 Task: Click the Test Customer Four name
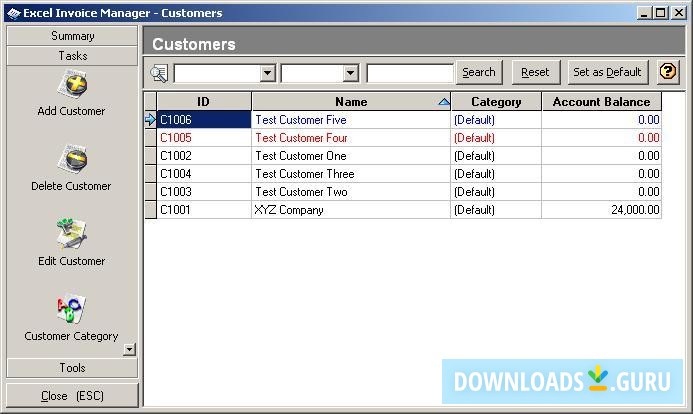[301, 138]
